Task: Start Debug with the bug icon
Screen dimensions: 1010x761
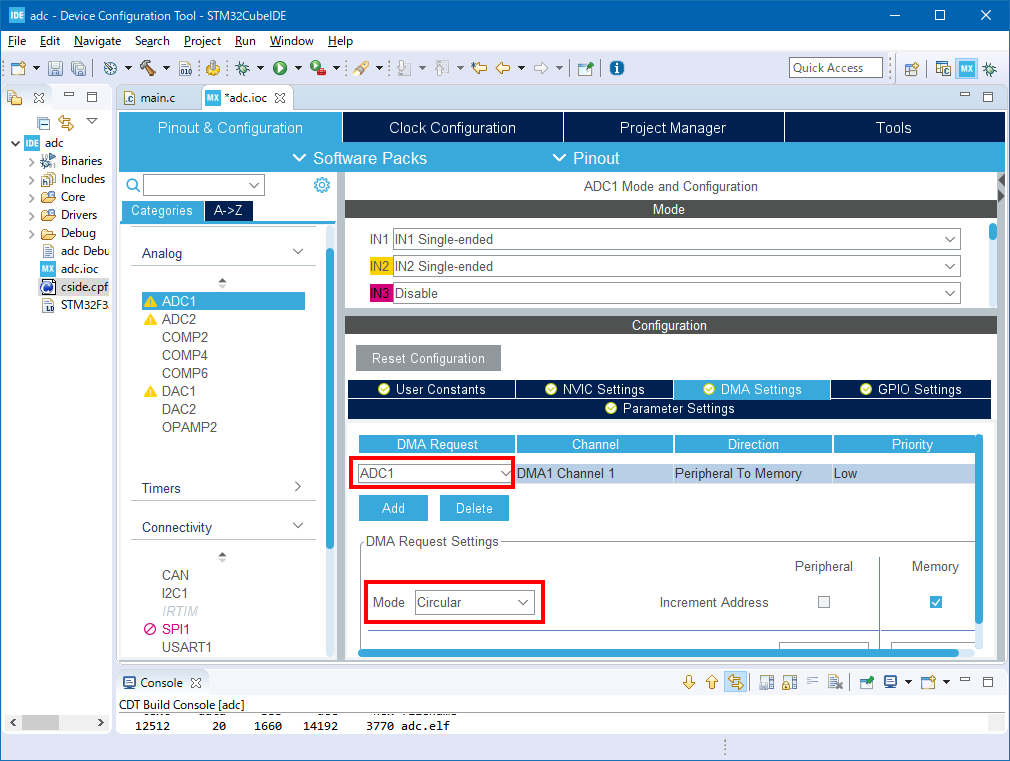Action: tap(243, 68)
